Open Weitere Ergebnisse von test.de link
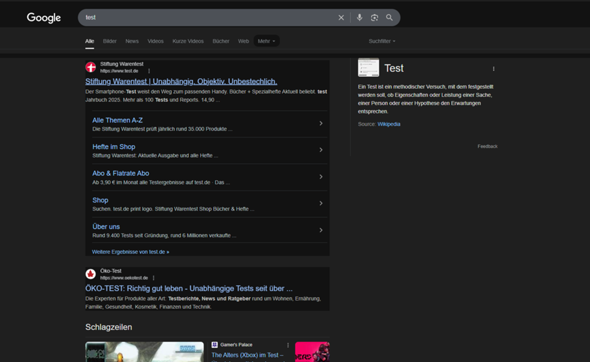 click(x=131, y=252)
